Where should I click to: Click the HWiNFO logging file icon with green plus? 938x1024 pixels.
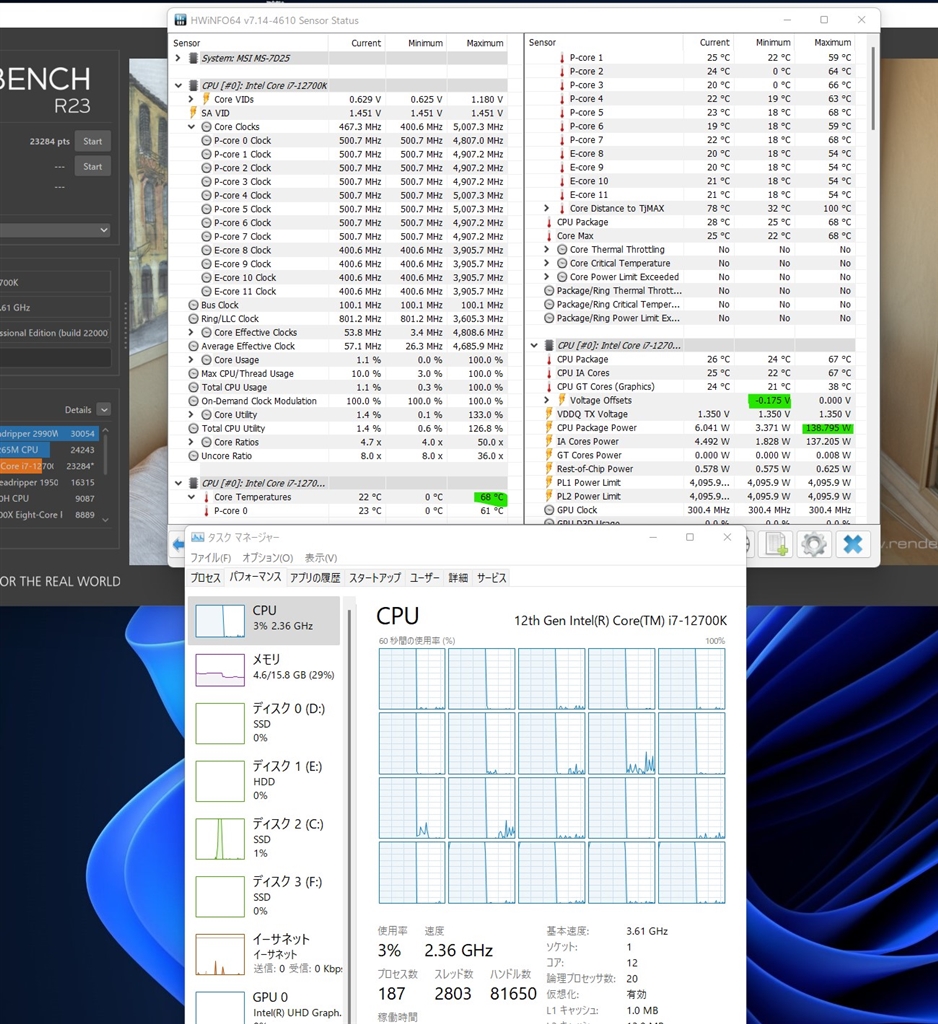click(776, 544)
